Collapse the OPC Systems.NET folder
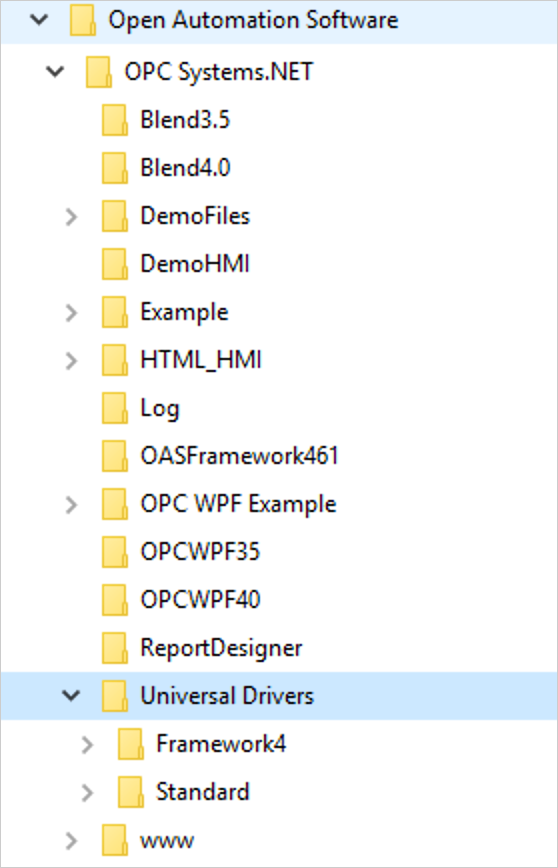 [55, 71]
